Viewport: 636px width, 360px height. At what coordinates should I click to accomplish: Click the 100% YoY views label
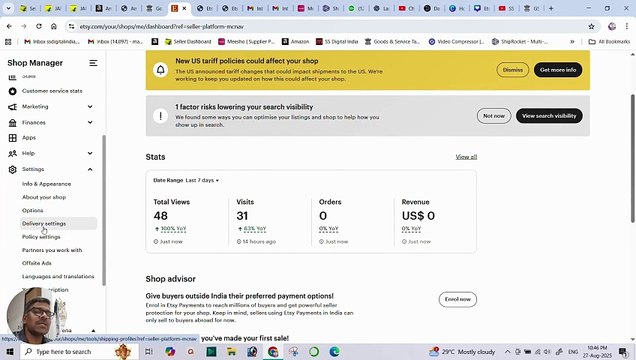pos(174,229)
